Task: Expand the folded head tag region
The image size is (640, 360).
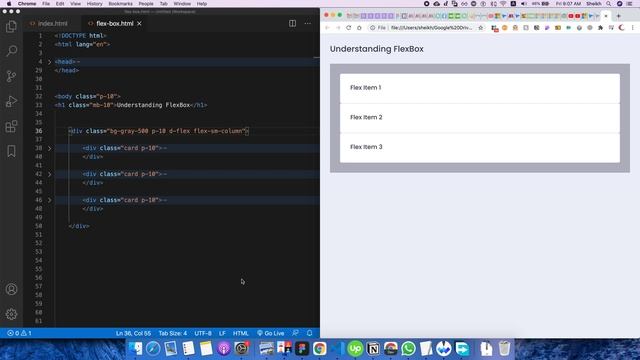Action: tap(50, 62)
